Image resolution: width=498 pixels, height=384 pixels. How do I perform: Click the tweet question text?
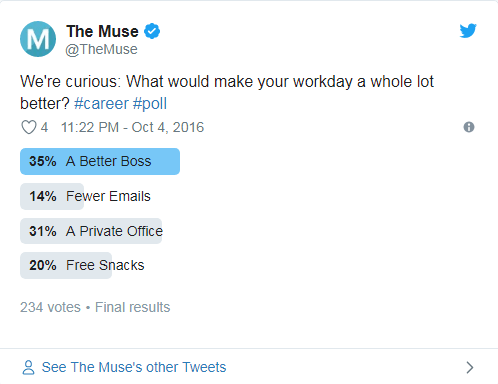(227, 92)
